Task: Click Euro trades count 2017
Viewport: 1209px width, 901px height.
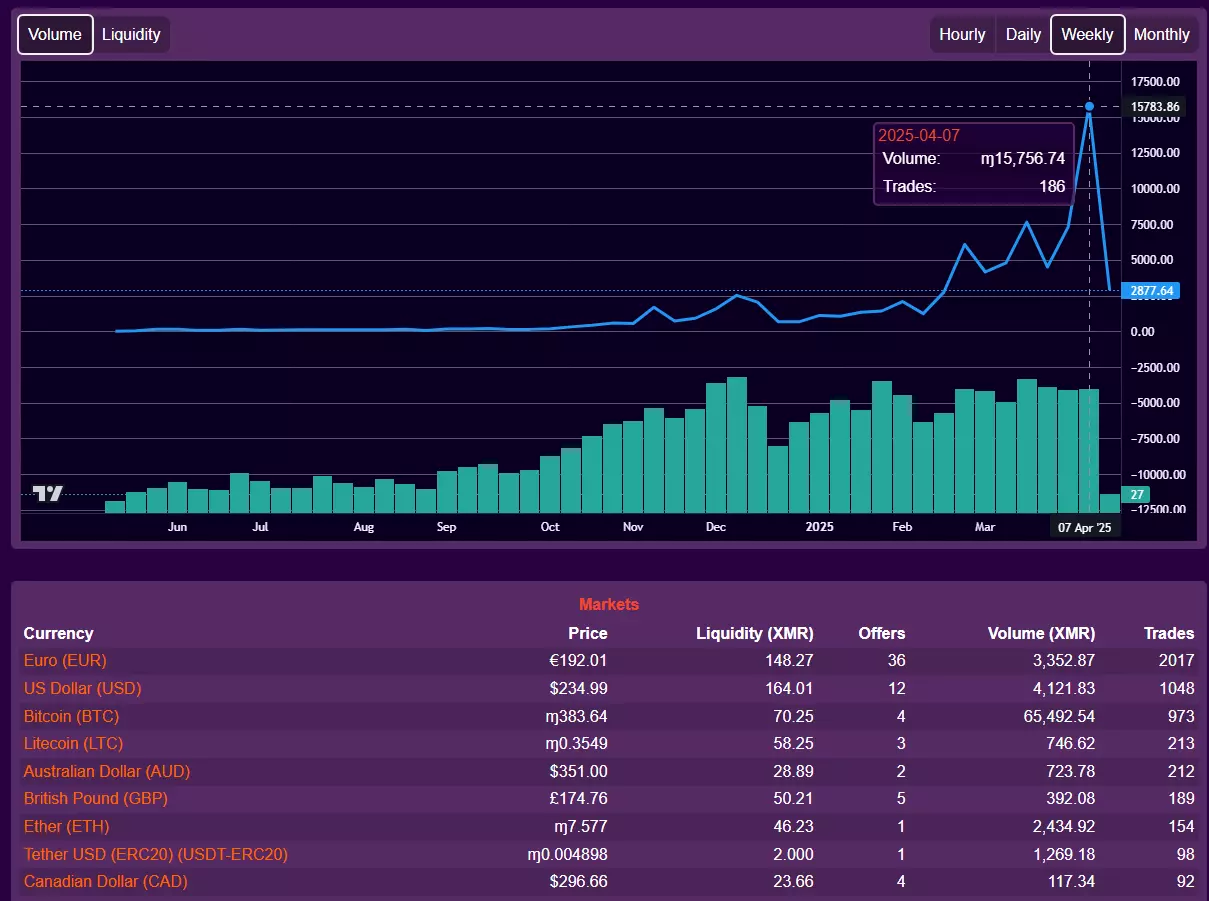Action: pyautogui.click(x=1176, y=660)
